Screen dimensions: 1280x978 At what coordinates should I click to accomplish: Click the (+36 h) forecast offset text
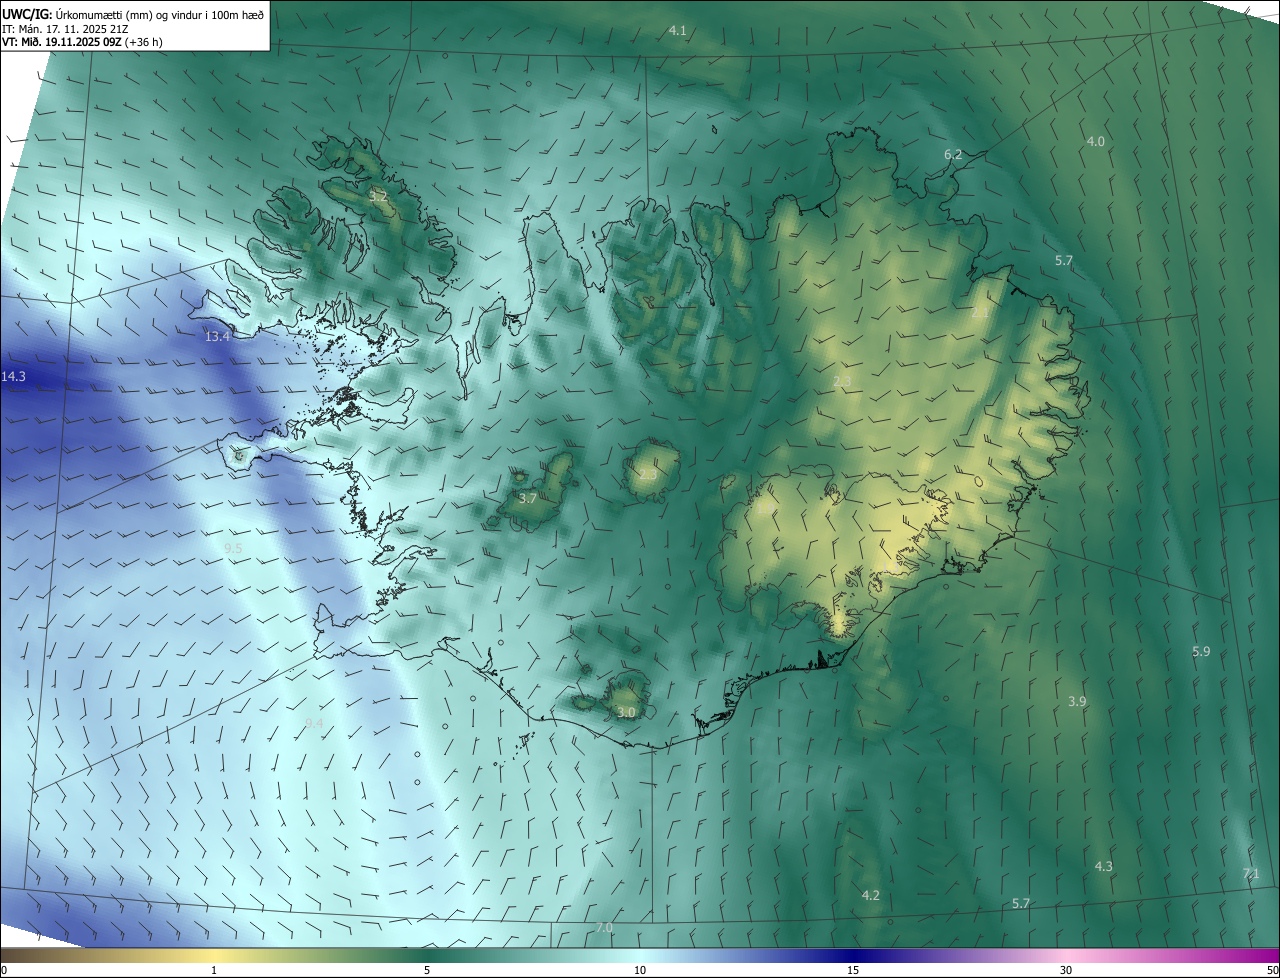coord(144,42)
